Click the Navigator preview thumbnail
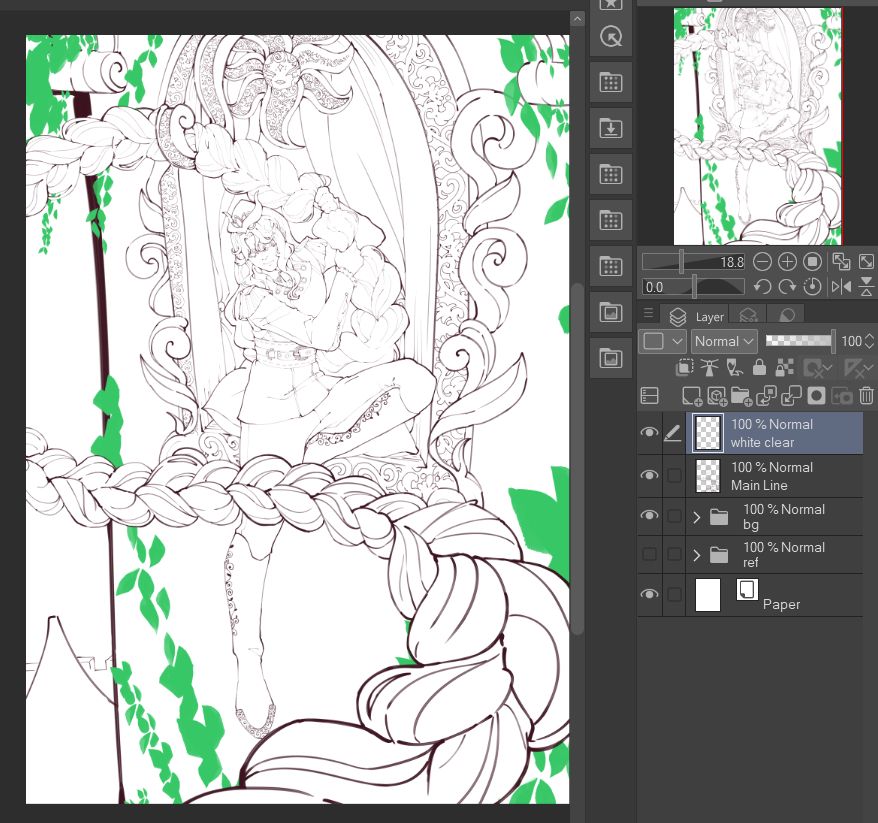 [758, 126]
